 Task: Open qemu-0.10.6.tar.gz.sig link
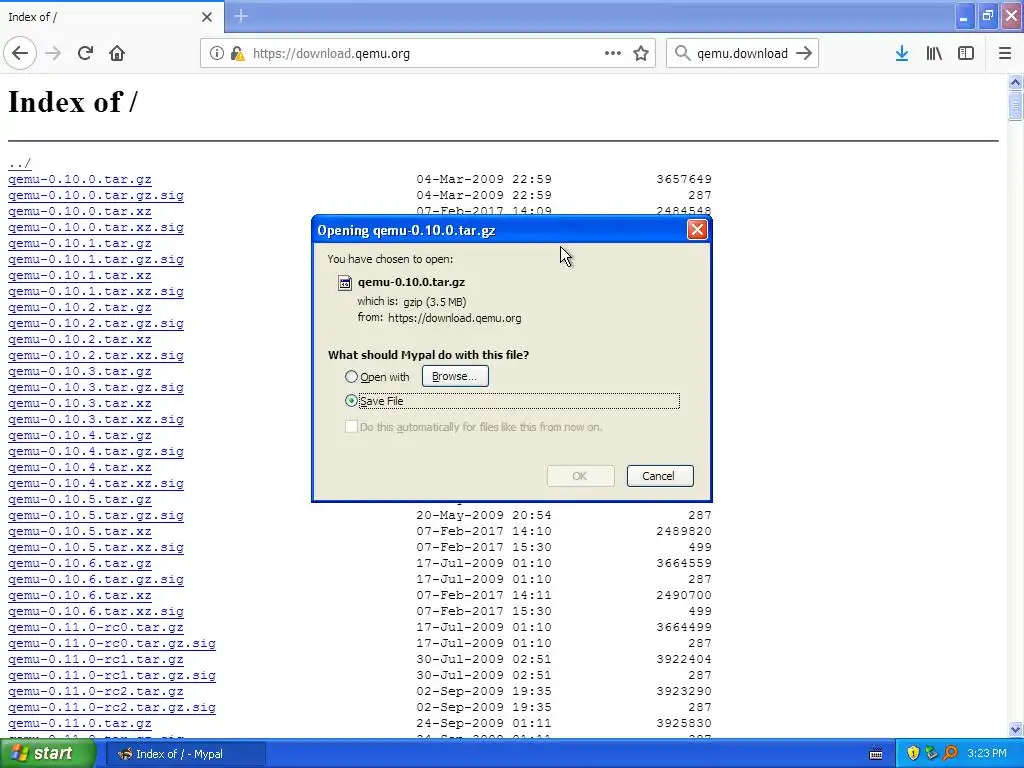click(x=96, y=579)
